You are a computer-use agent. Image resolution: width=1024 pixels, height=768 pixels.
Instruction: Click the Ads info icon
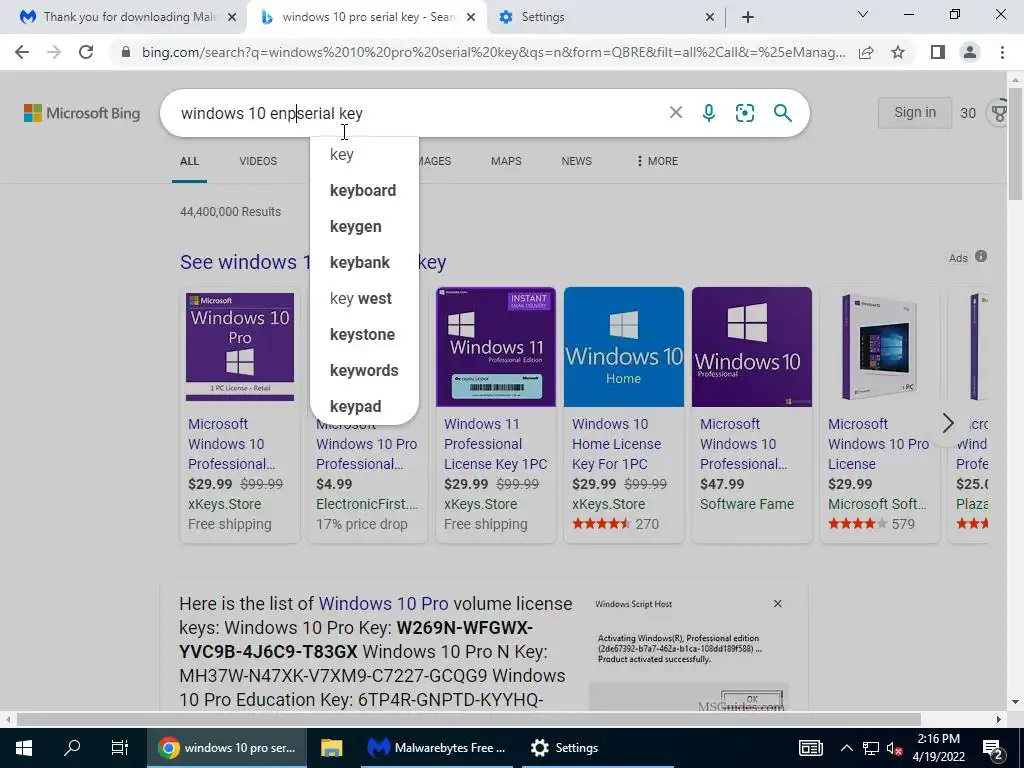click(981, 256)
